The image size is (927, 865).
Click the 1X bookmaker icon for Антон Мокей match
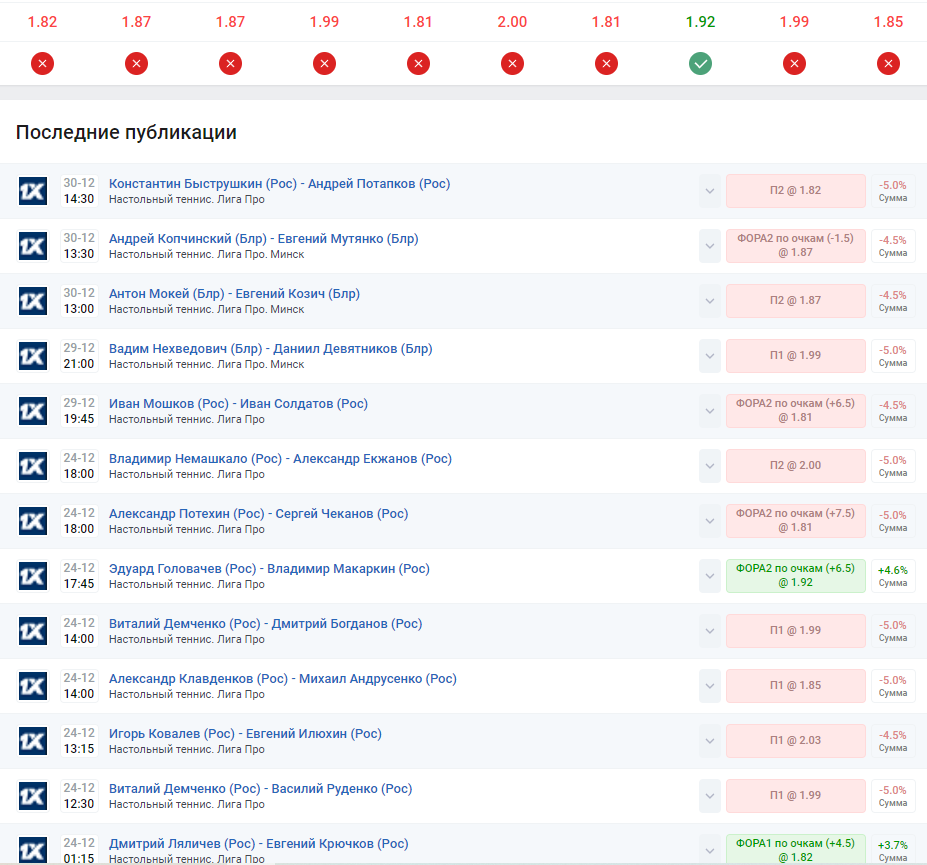pyautogui.click(x=33, y=301)
